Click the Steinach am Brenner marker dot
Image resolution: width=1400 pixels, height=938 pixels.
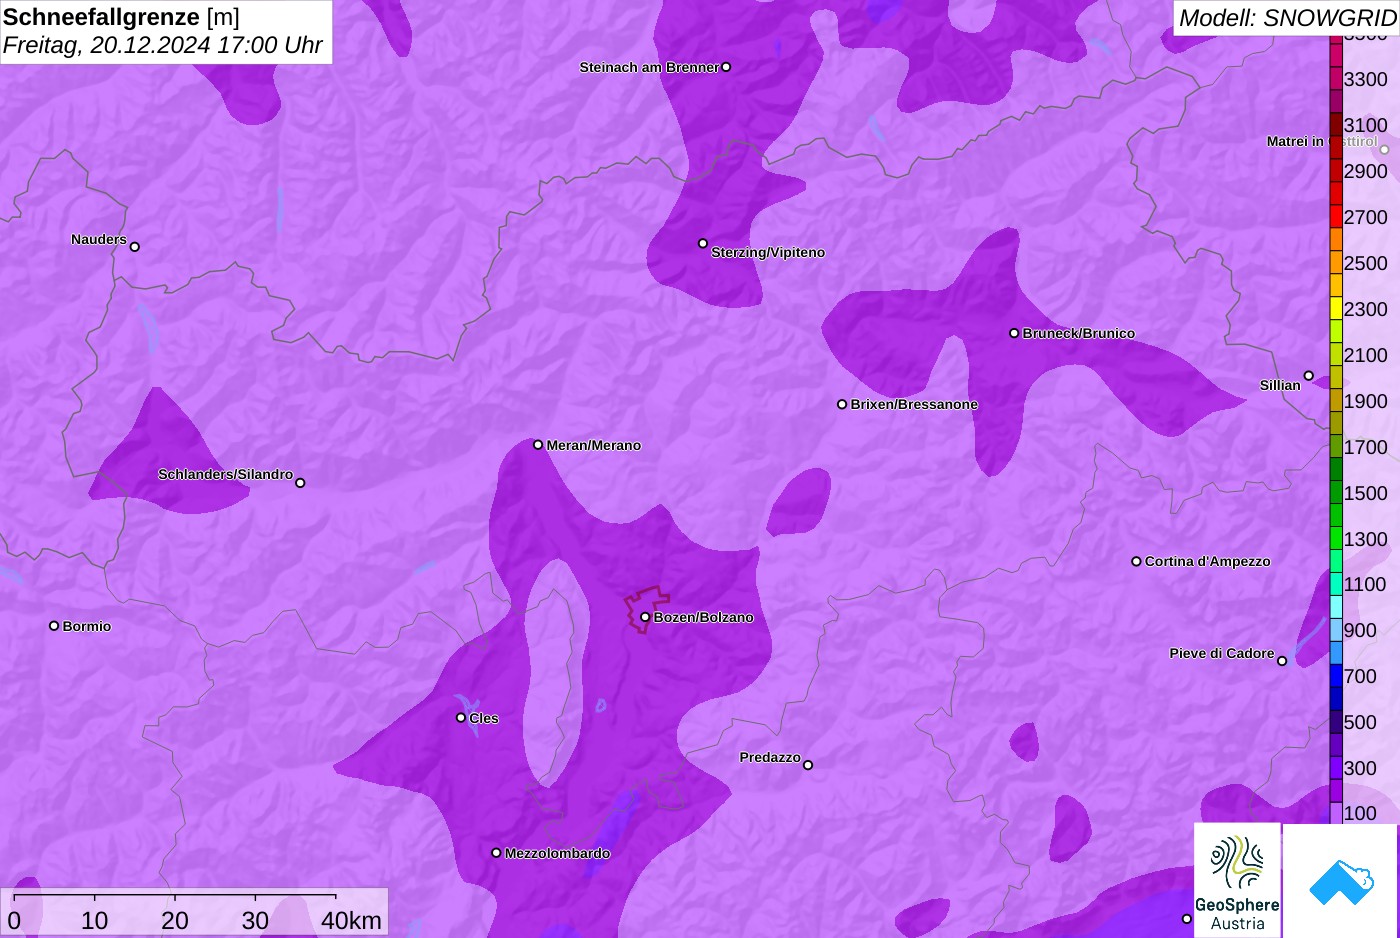pyautogui.click(x=726, y=67)
